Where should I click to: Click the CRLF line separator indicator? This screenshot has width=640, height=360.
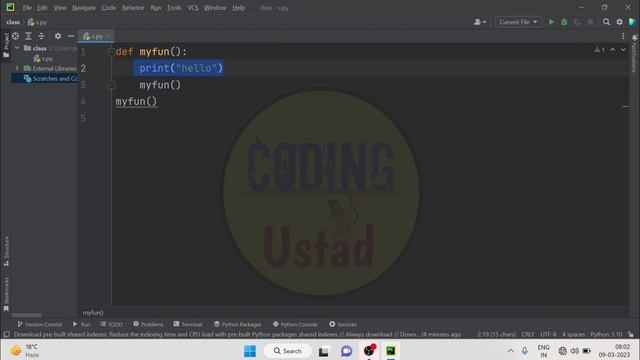point(528,334)
